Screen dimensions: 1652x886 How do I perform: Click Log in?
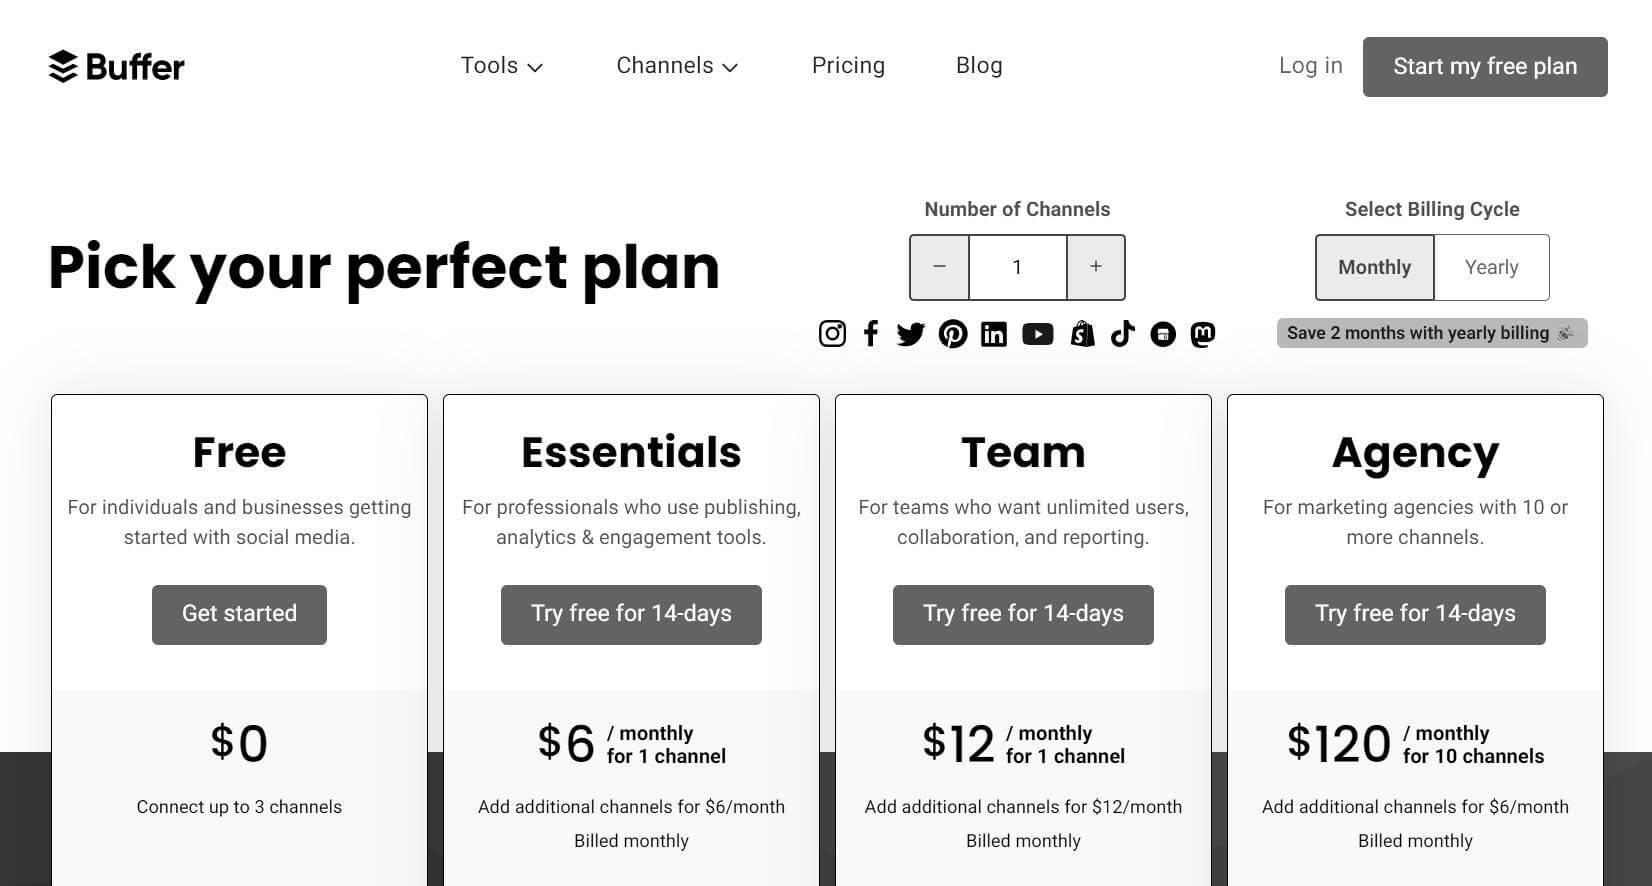[1310, 65]
